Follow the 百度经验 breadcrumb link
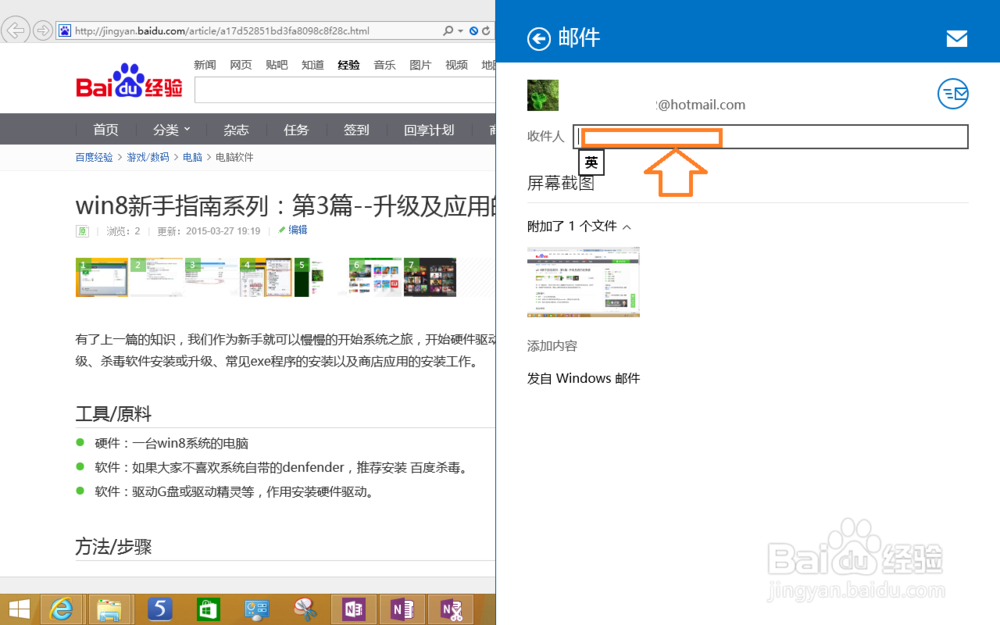The image size is (1000, 625). [94, 157]
